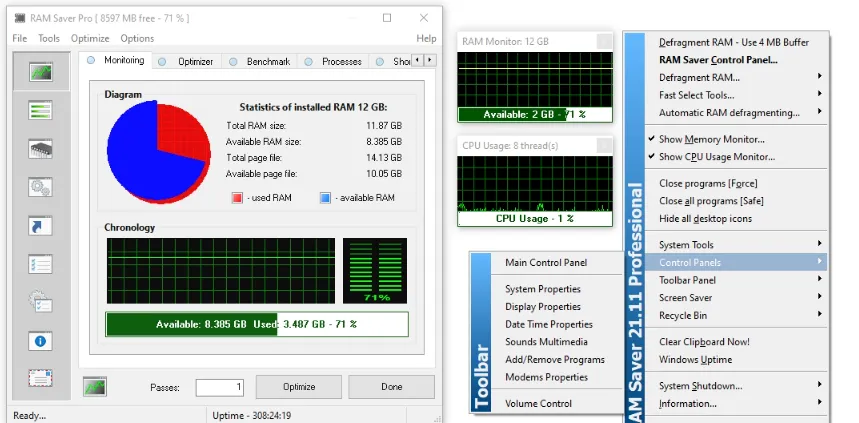Switch to the Monitoring tab
Viewport: 859px width, 423px height.
pos(116,60)
